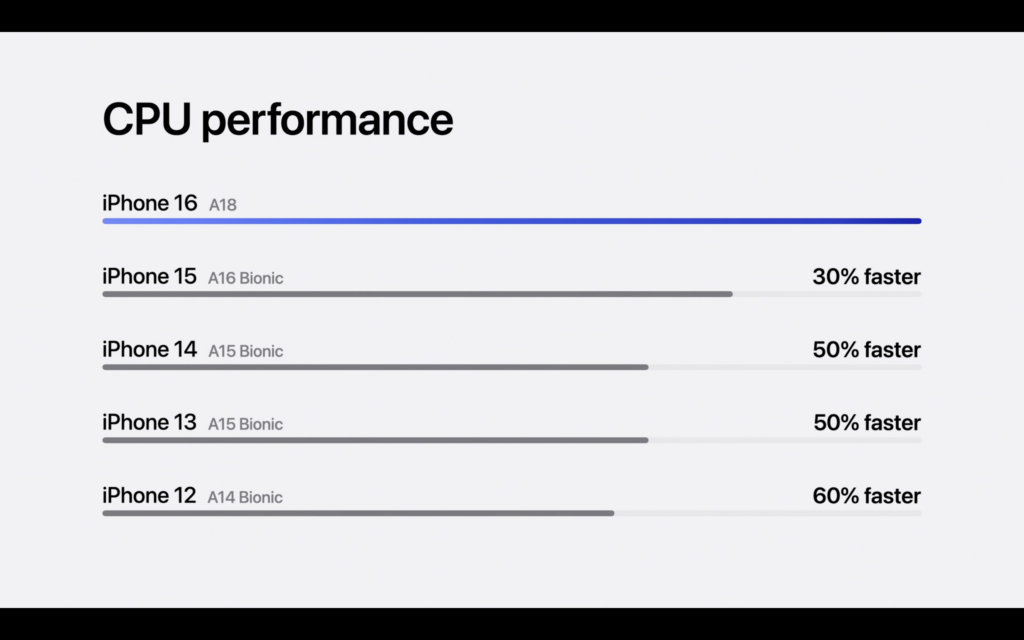Click the gray iPhone 13 performance bar

pyautogui.click(x=375, y=440)
